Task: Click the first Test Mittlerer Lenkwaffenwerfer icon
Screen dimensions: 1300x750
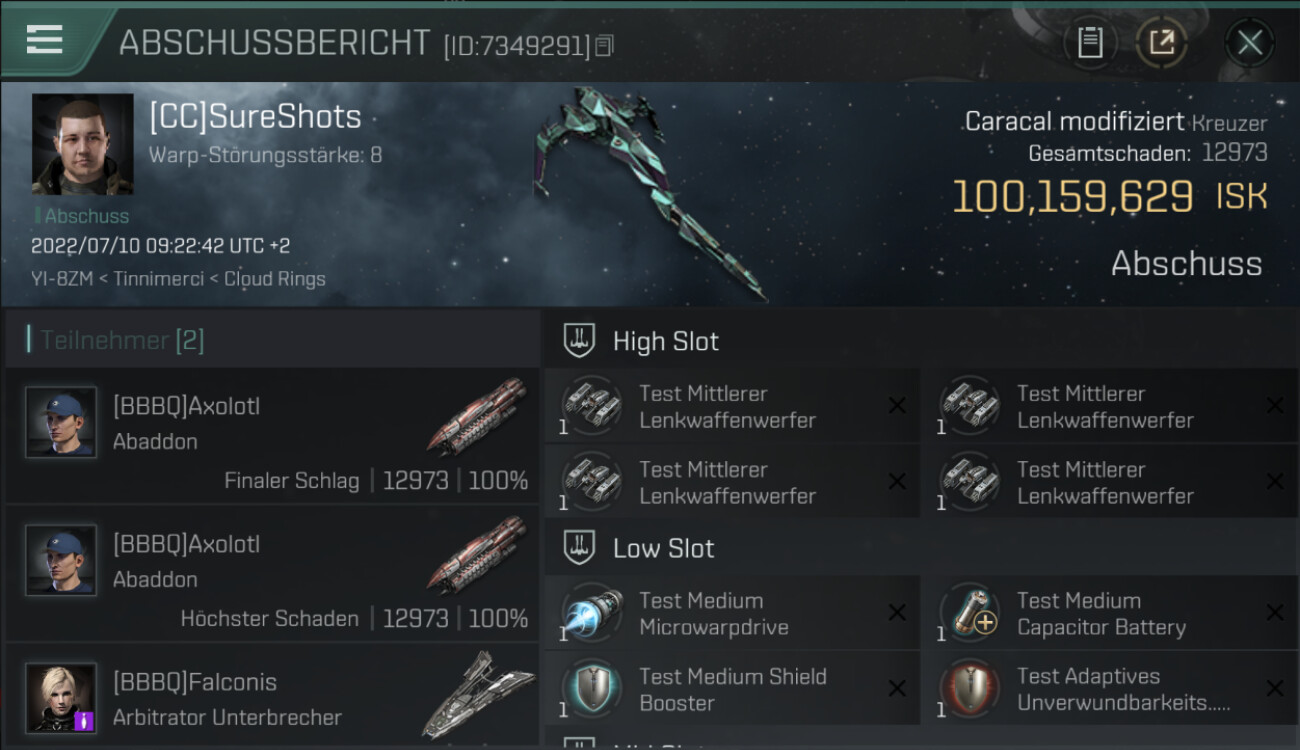Action: pyautogui.click(x=591, y=407)
